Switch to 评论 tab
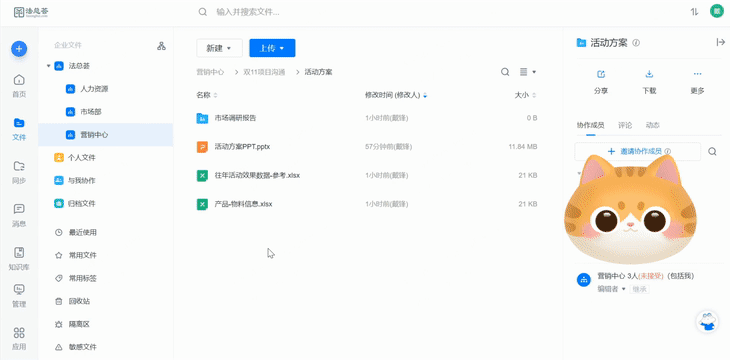The image size is (730, 360). (x=625, y=125)
